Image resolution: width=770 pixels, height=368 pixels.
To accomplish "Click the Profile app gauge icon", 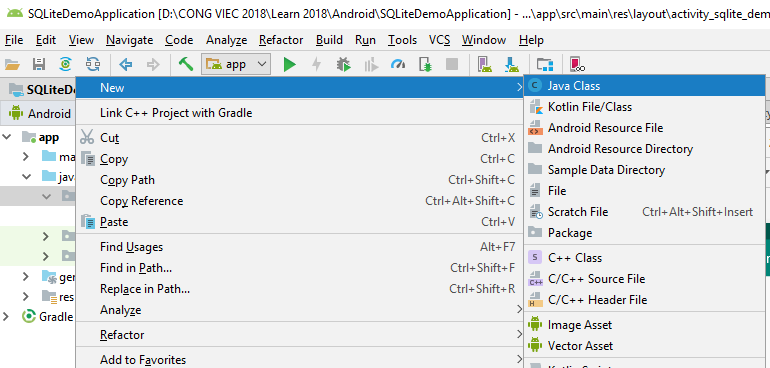I will (398, 64).
